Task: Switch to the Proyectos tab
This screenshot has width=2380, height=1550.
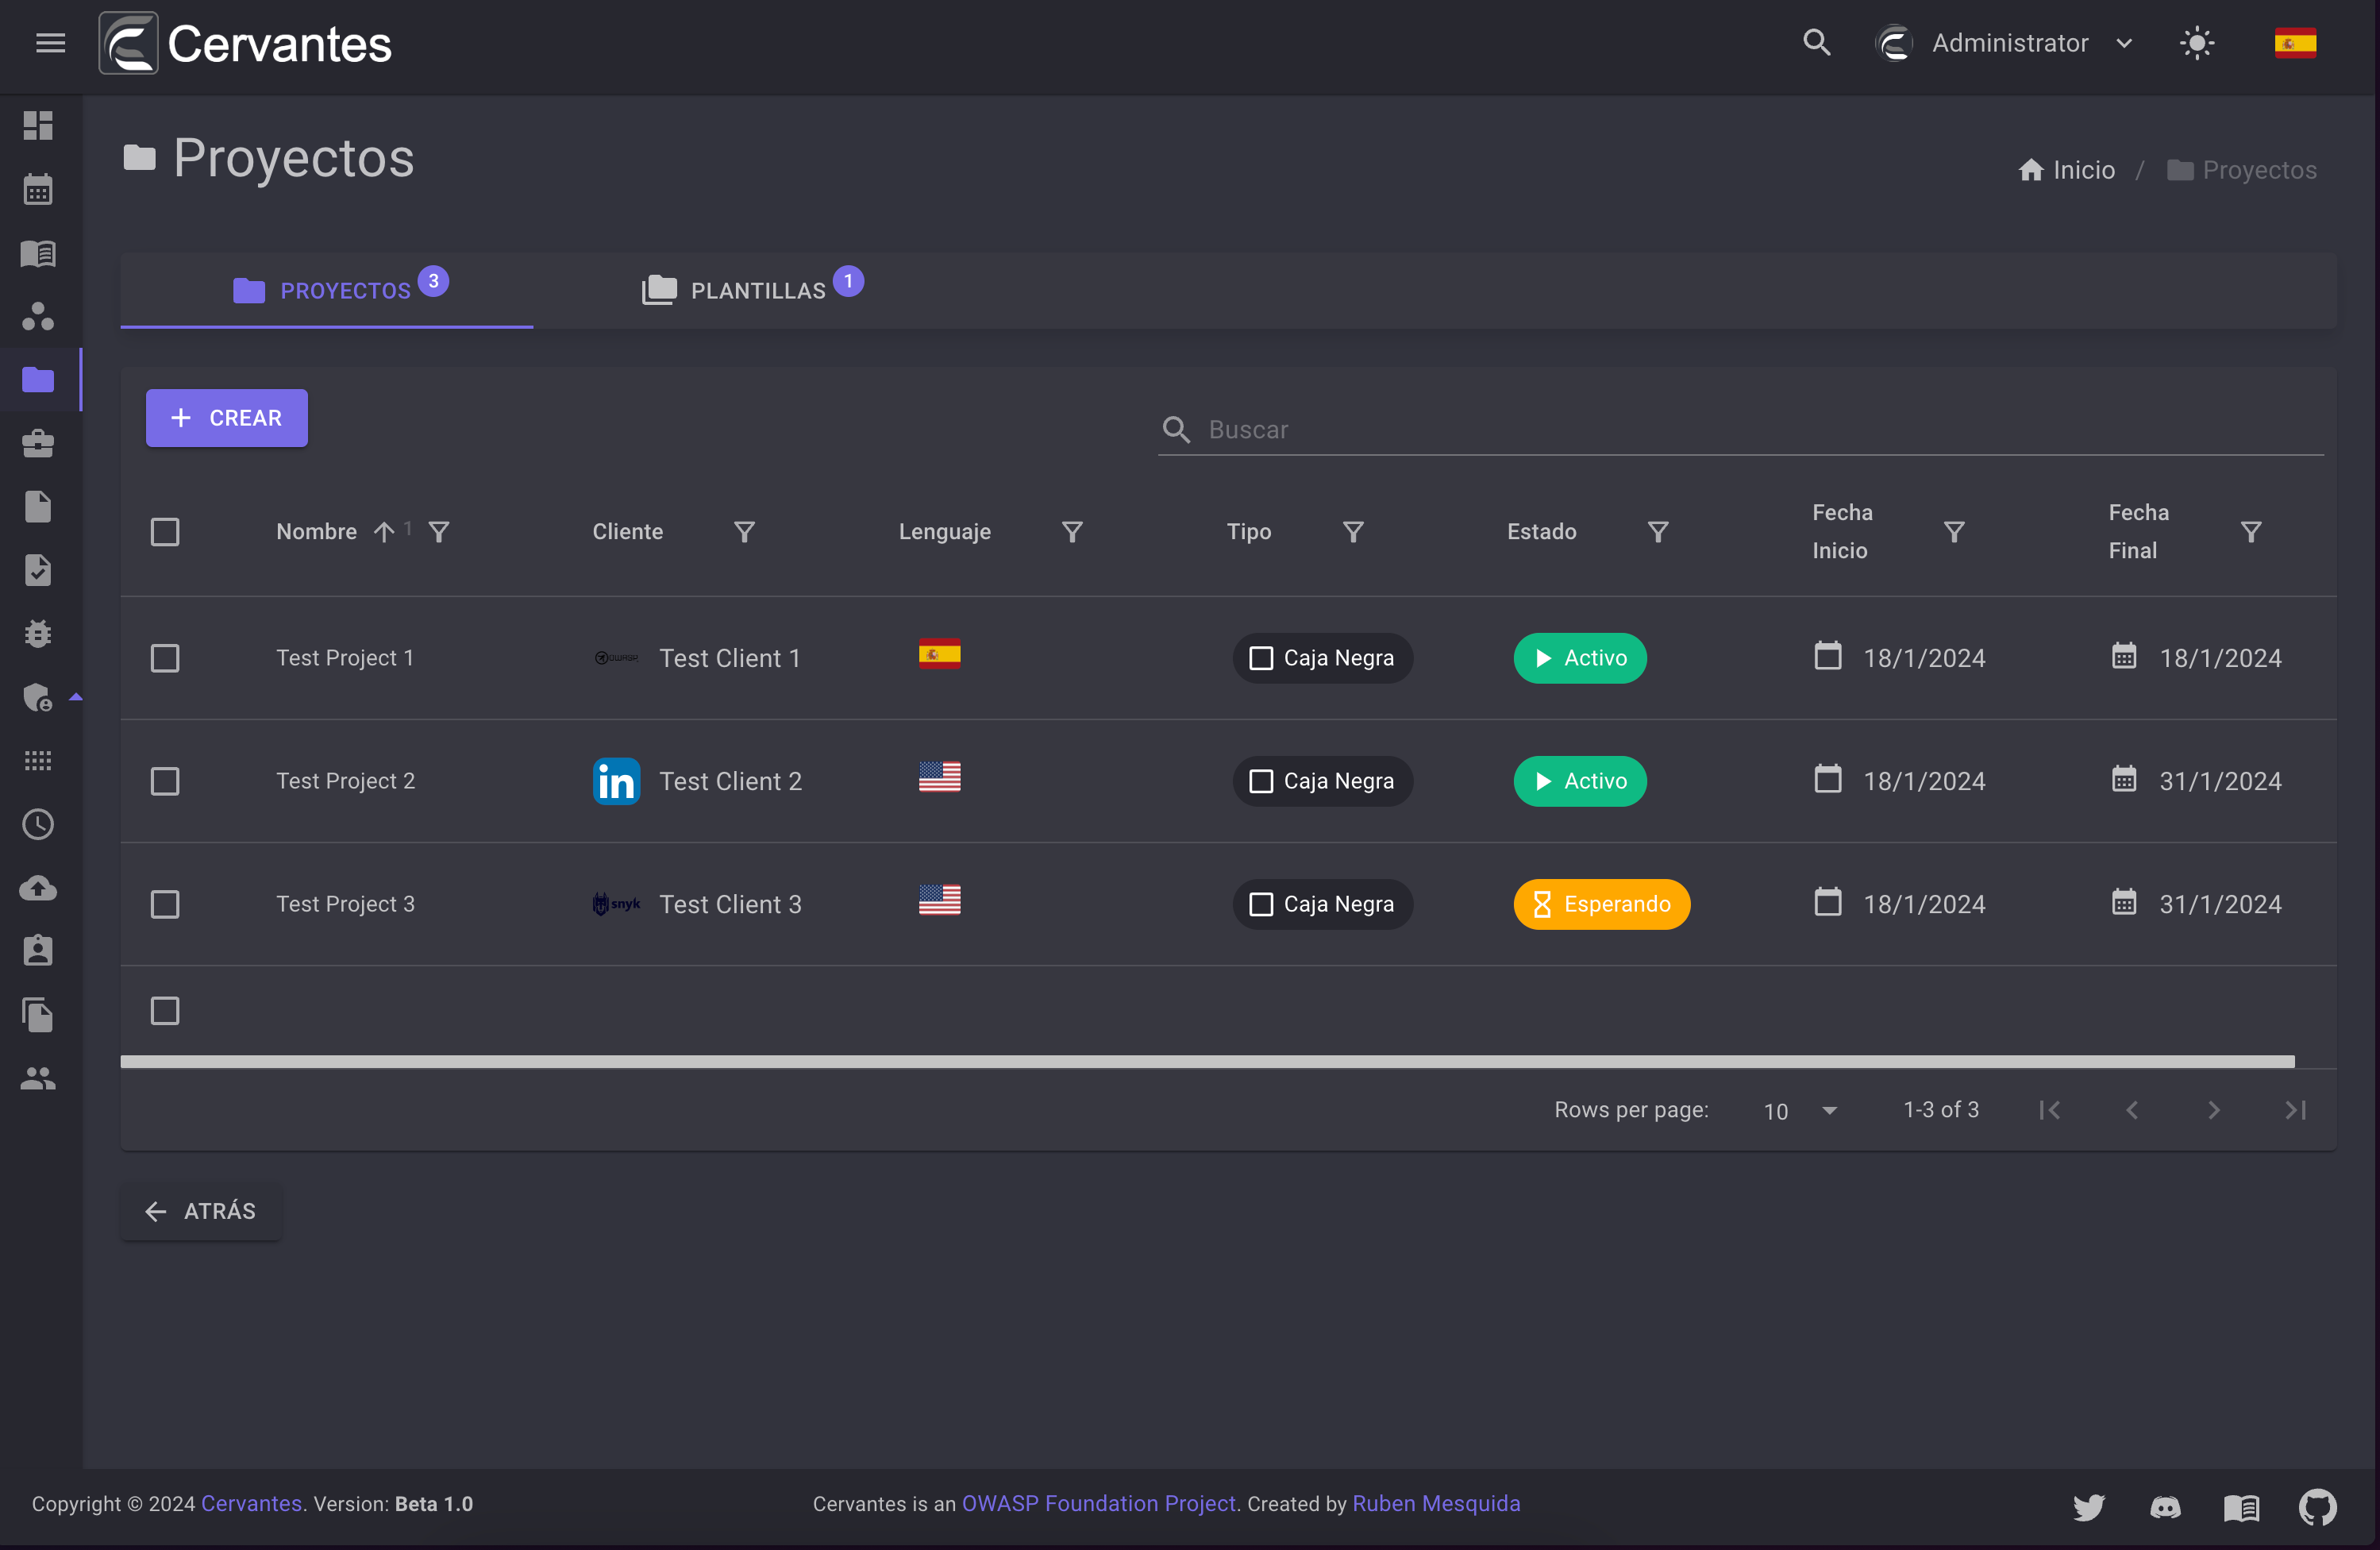Action: tap(327, 290)
